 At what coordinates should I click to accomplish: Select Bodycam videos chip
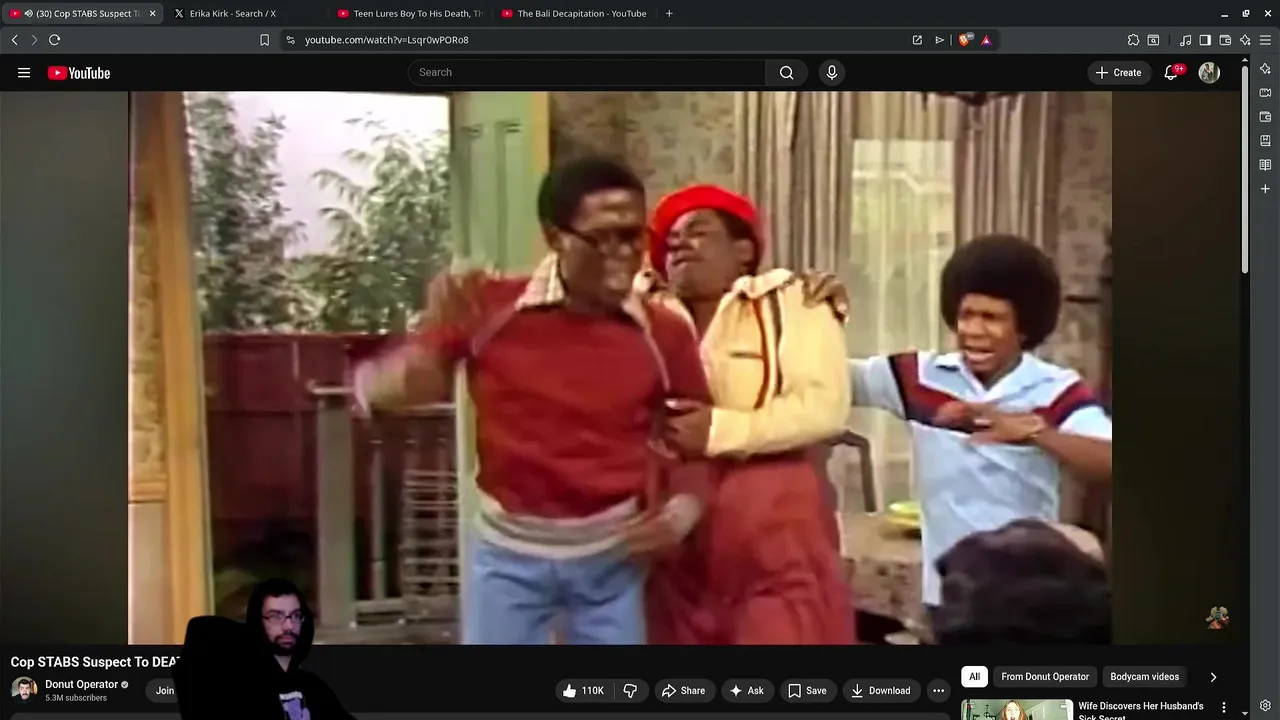[x=1145, y=677]
